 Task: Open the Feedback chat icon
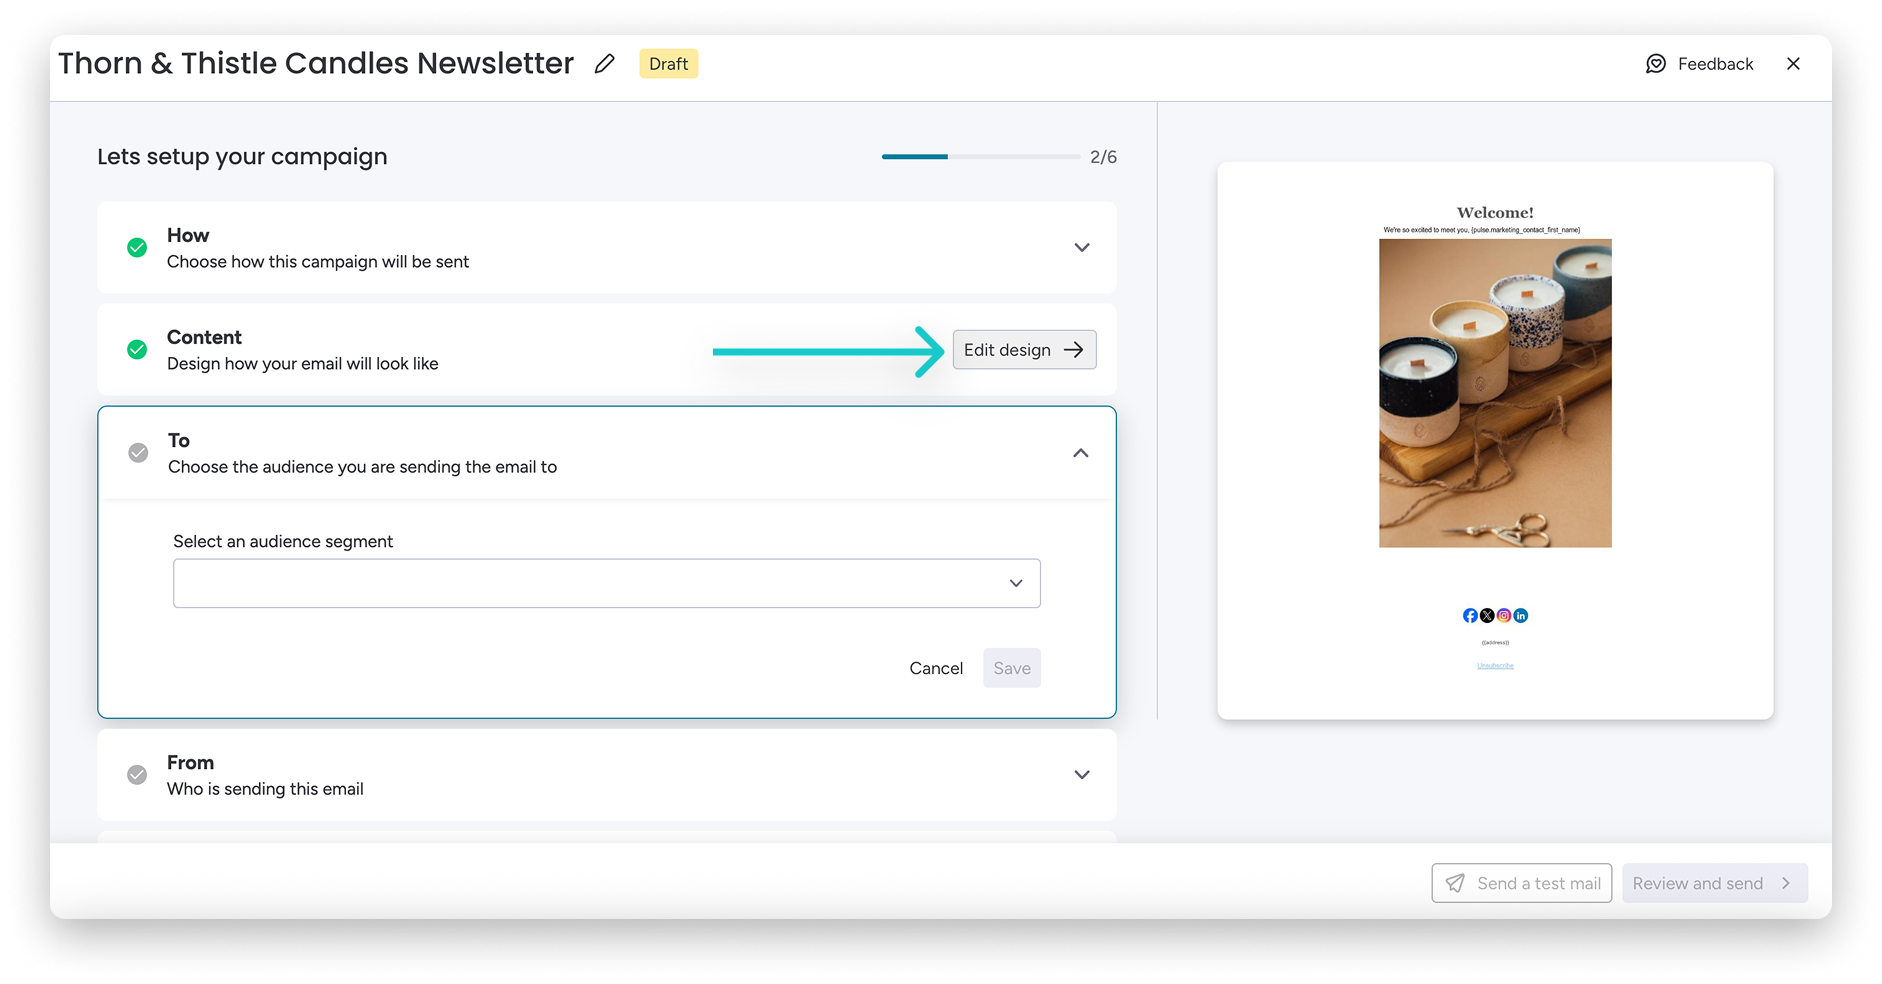pos(1656,64)
